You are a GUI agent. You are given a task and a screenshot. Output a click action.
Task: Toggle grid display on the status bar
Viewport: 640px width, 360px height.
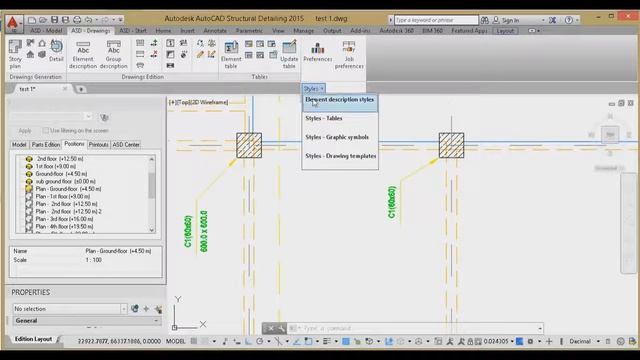coord(194,341)
